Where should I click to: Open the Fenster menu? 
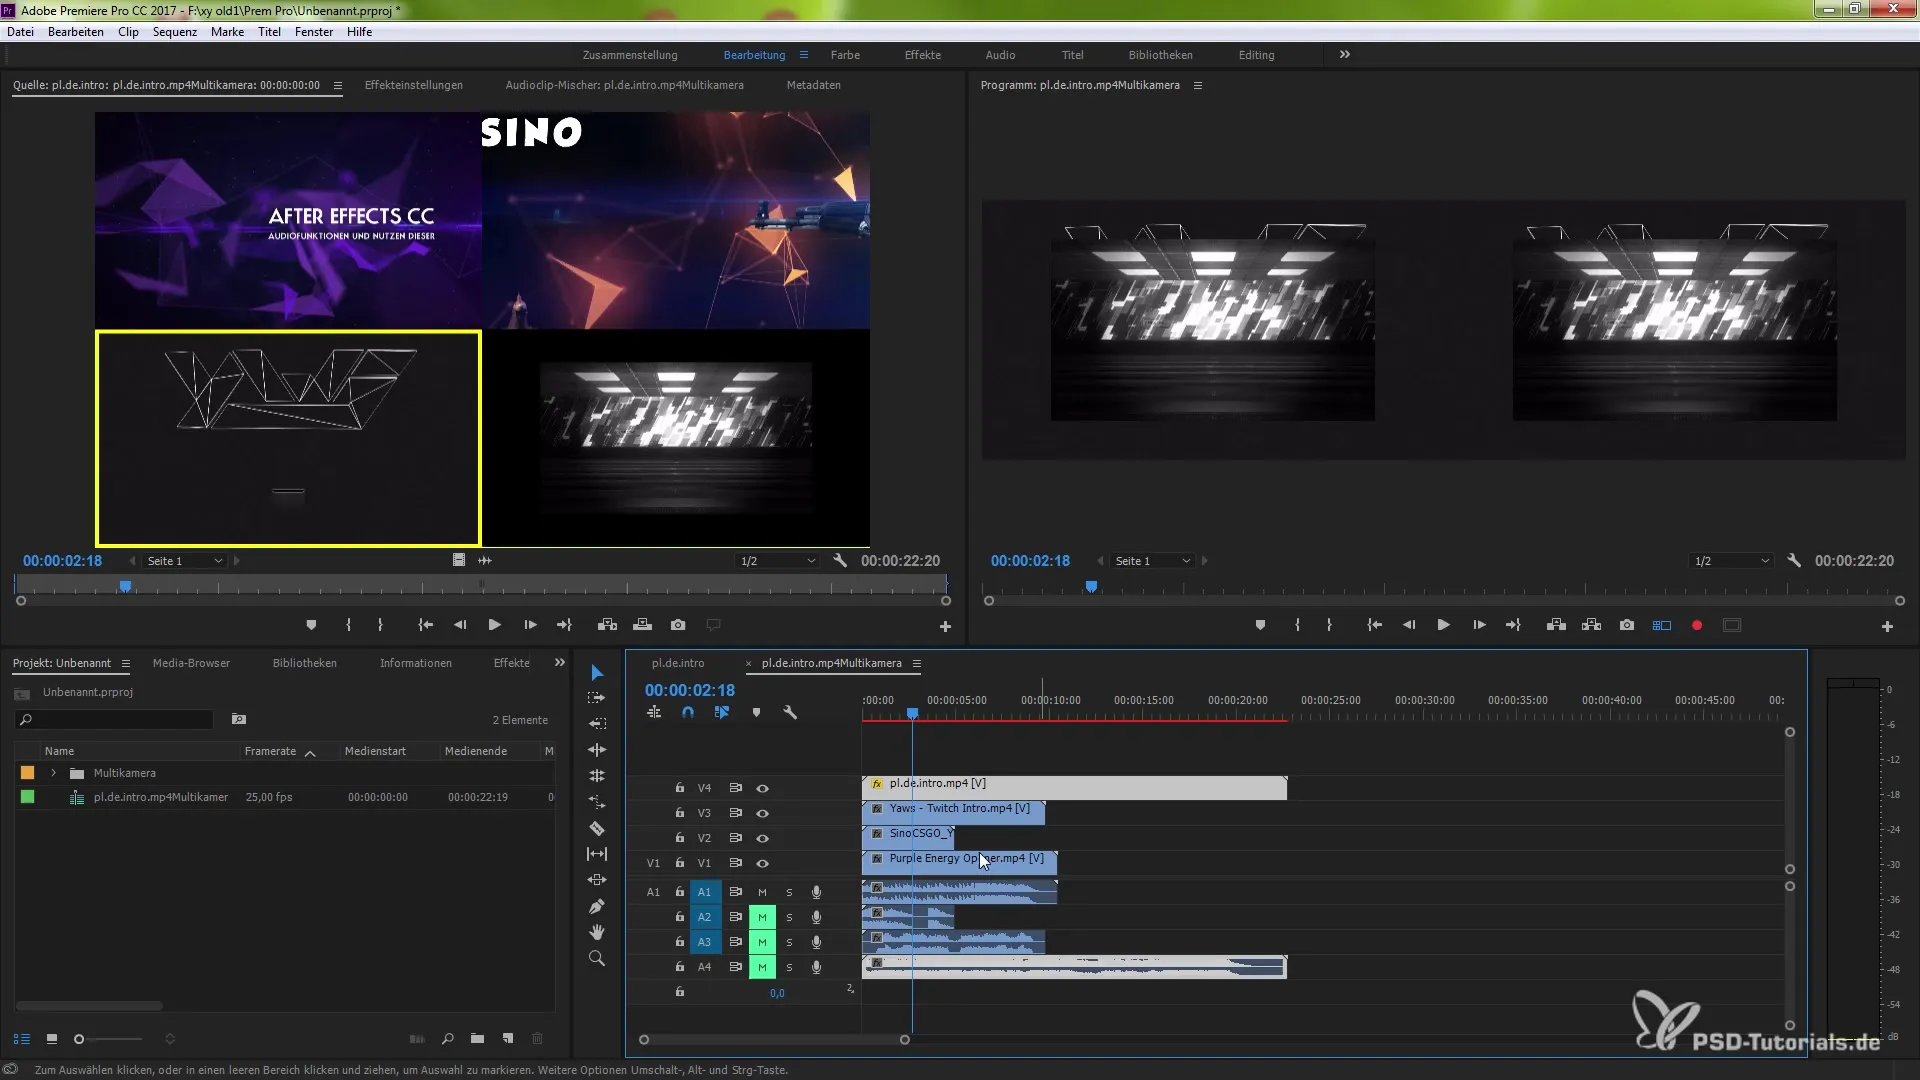tap(314, 32)
